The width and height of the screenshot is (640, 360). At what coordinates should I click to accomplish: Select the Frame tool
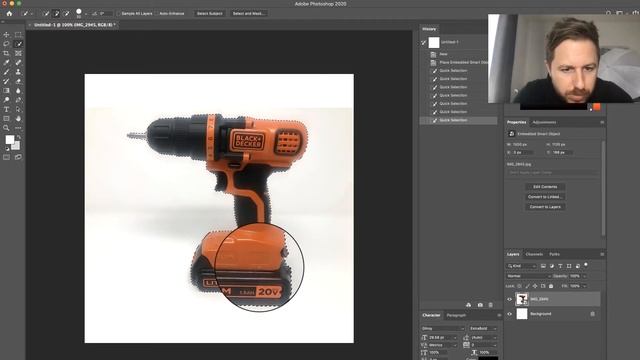coord(18,53)
